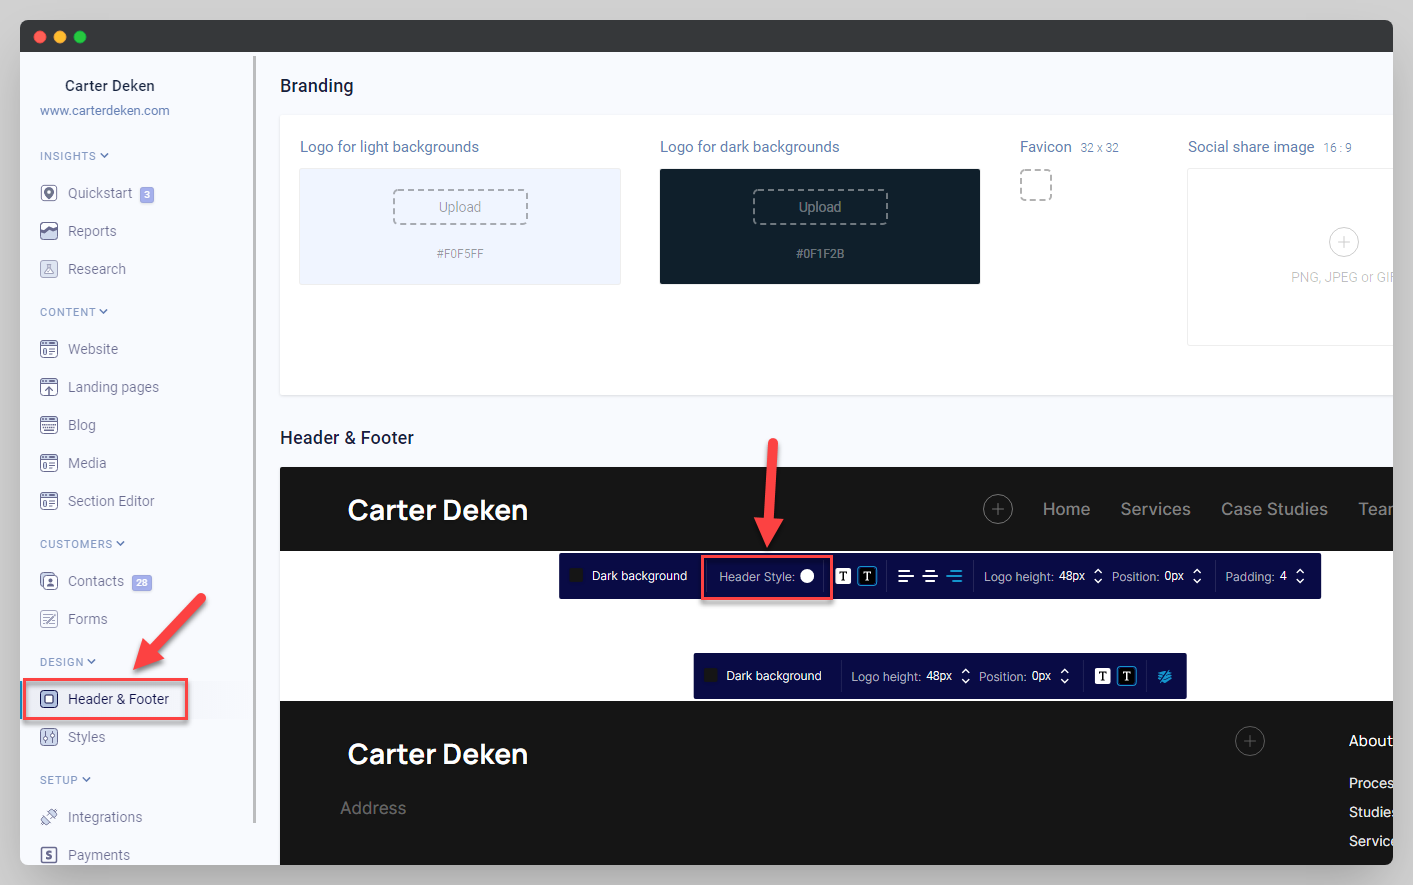Viewport: 1413px width, 885px height.
Task: Open the www.carterdeken.com link
Action: pos(105,111)
